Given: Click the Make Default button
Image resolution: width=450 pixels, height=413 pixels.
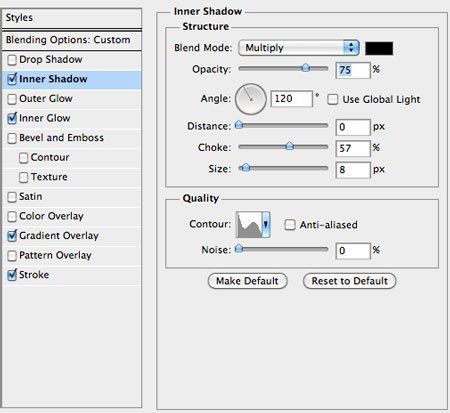Looking at the screenshot, I should [x=247, y=281].
